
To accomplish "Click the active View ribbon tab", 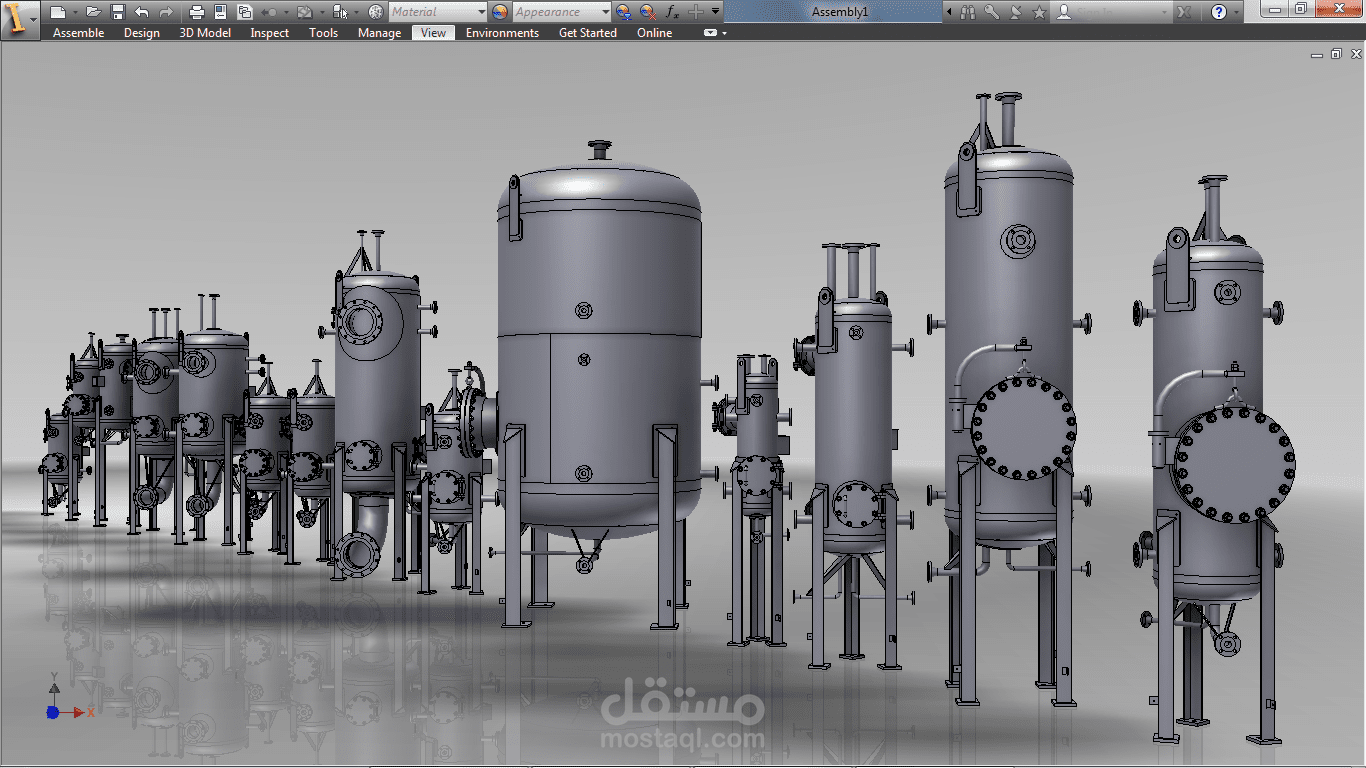I will click(434, 33).
